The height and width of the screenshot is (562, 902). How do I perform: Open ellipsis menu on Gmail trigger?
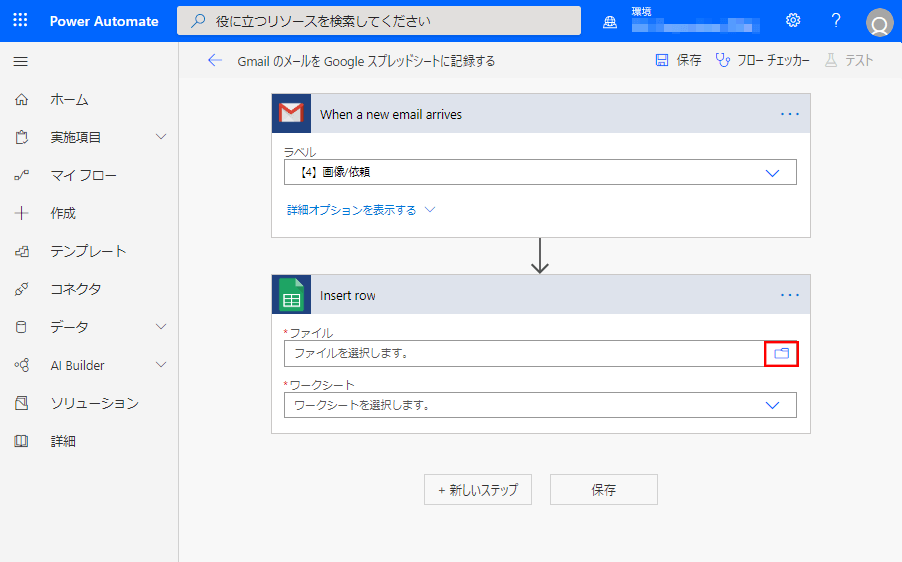click(x=790, y=114)
